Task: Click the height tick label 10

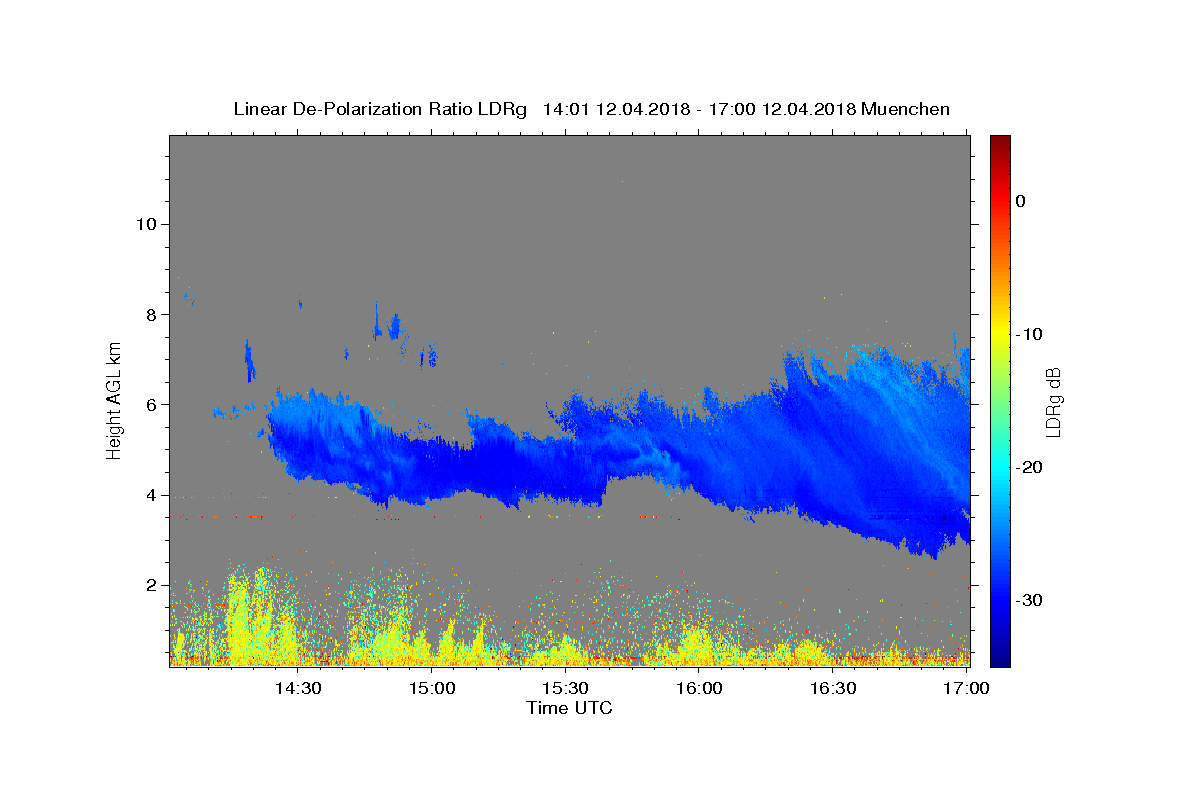Action: (145, 224)
